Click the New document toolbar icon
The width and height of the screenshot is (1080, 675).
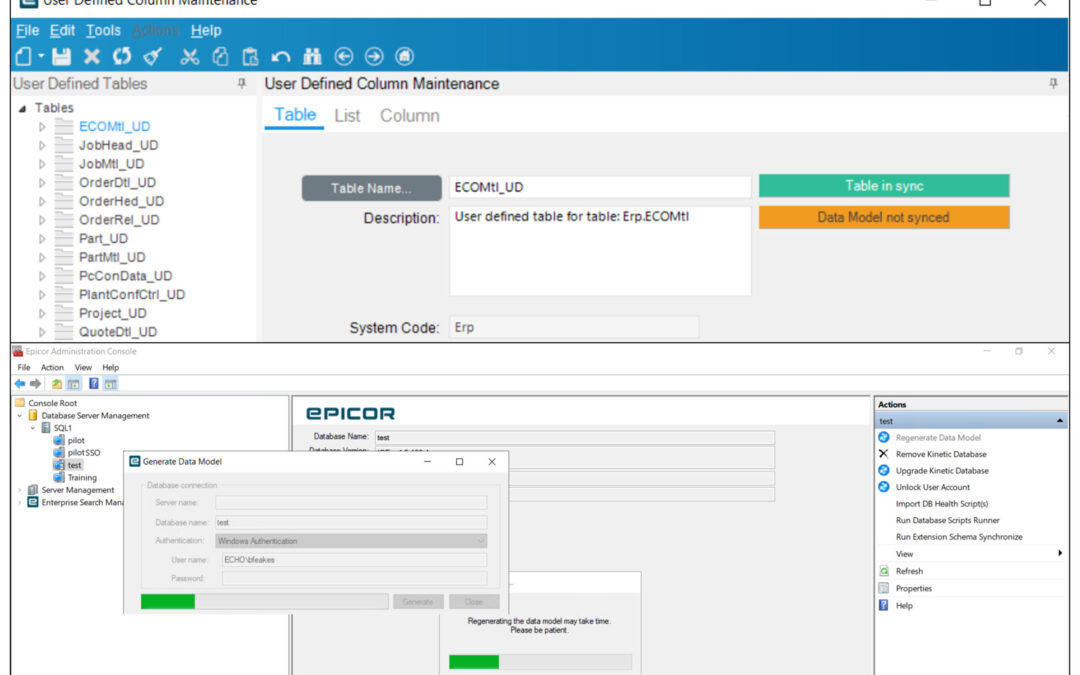[x=23, y=56]
